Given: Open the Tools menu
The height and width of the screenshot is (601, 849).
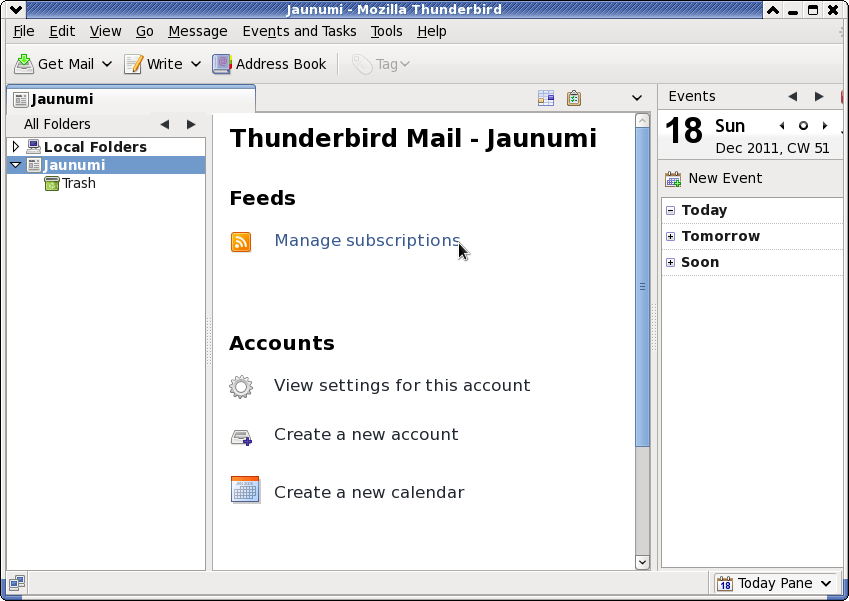Looking at the screenshot, I should click(387, 31).
